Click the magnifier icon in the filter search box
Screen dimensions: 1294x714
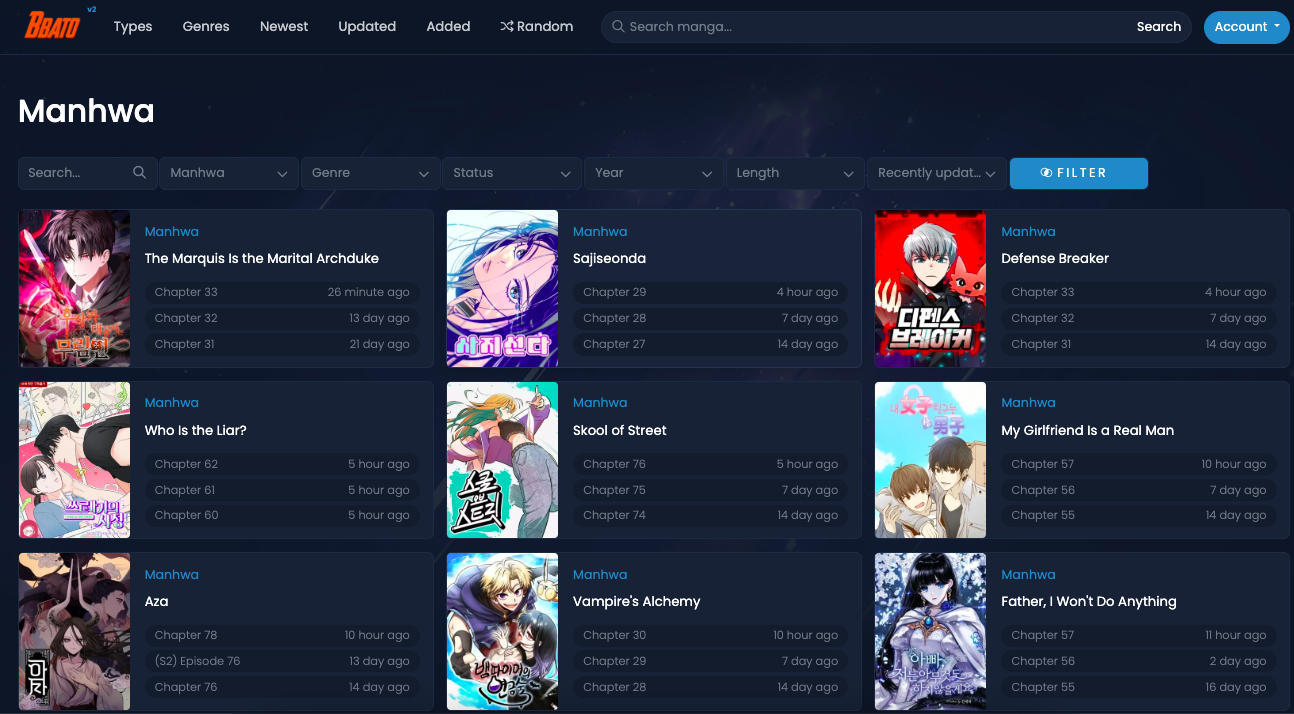click(140, 173)
